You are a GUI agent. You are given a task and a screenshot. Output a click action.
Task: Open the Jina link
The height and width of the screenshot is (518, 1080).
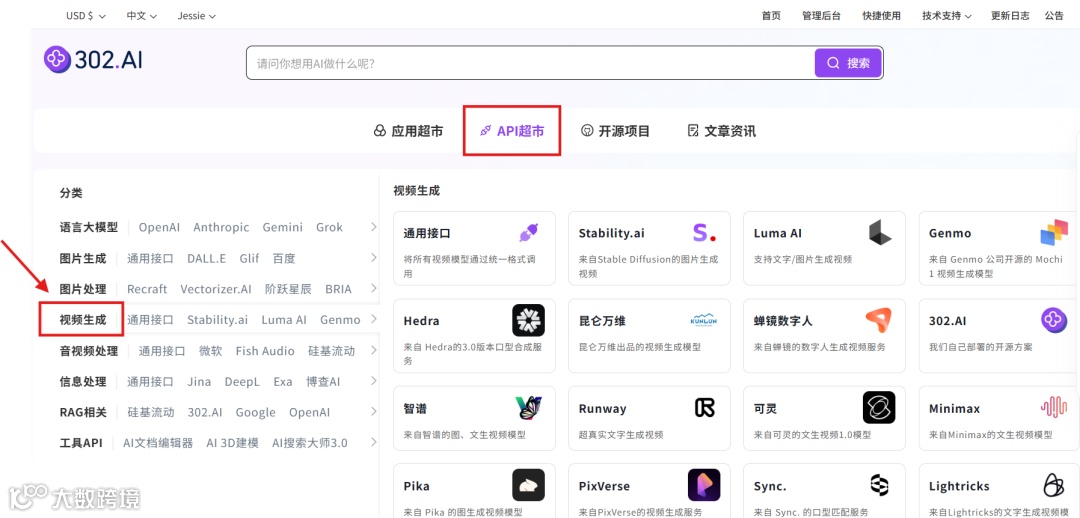click(x=199, y=381)
